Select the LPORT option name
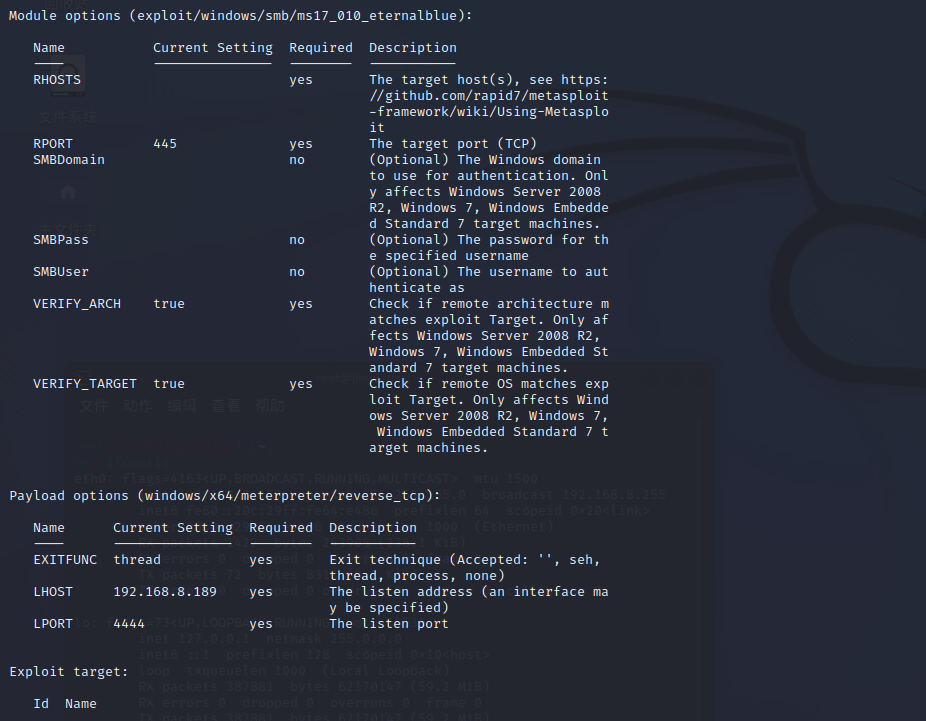This screenshot has height=721, width=926. (x=53, y=624)
